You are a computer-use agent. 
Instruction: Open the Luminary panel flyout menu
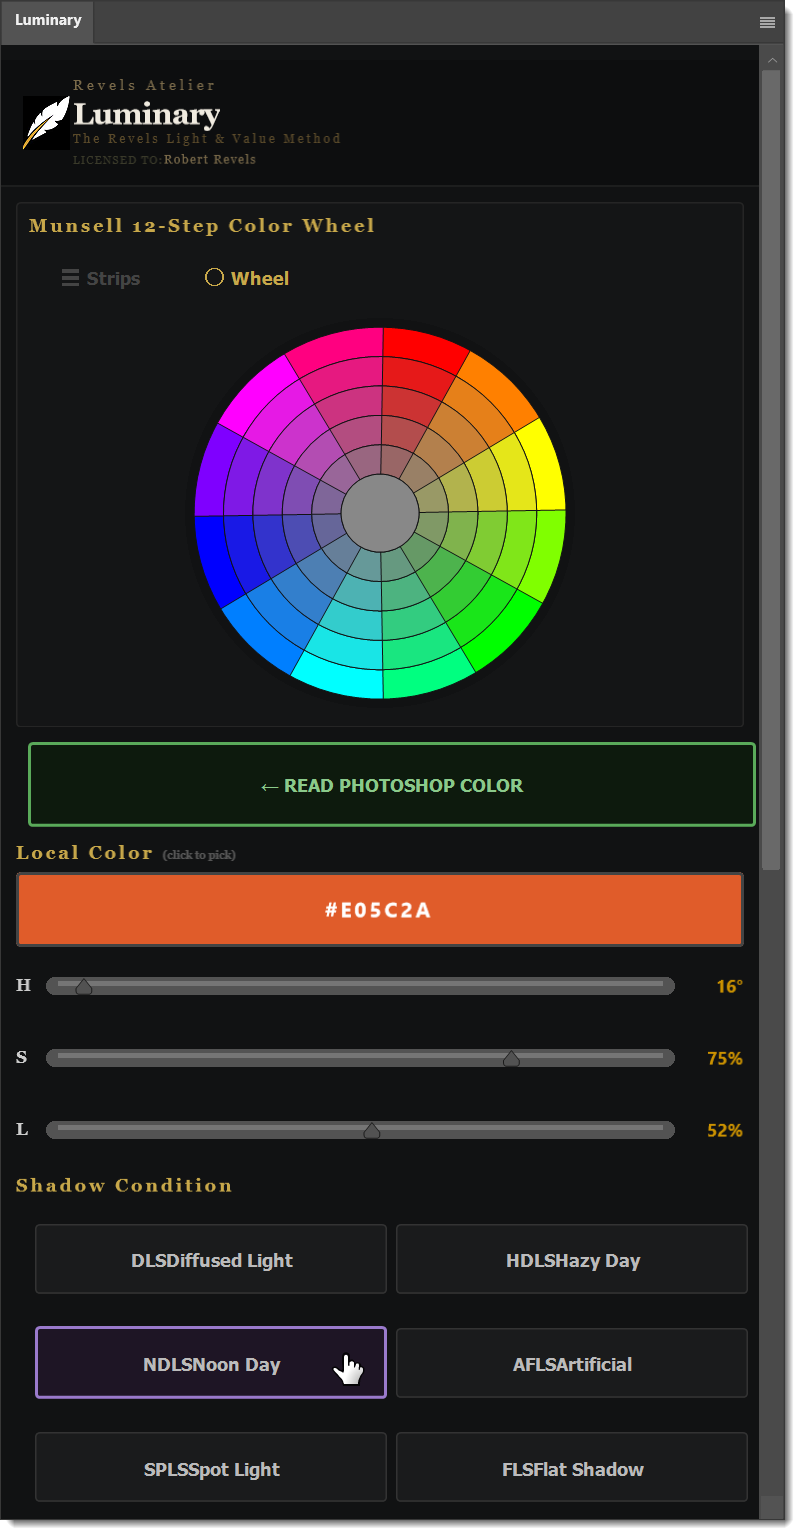(767, 22)
